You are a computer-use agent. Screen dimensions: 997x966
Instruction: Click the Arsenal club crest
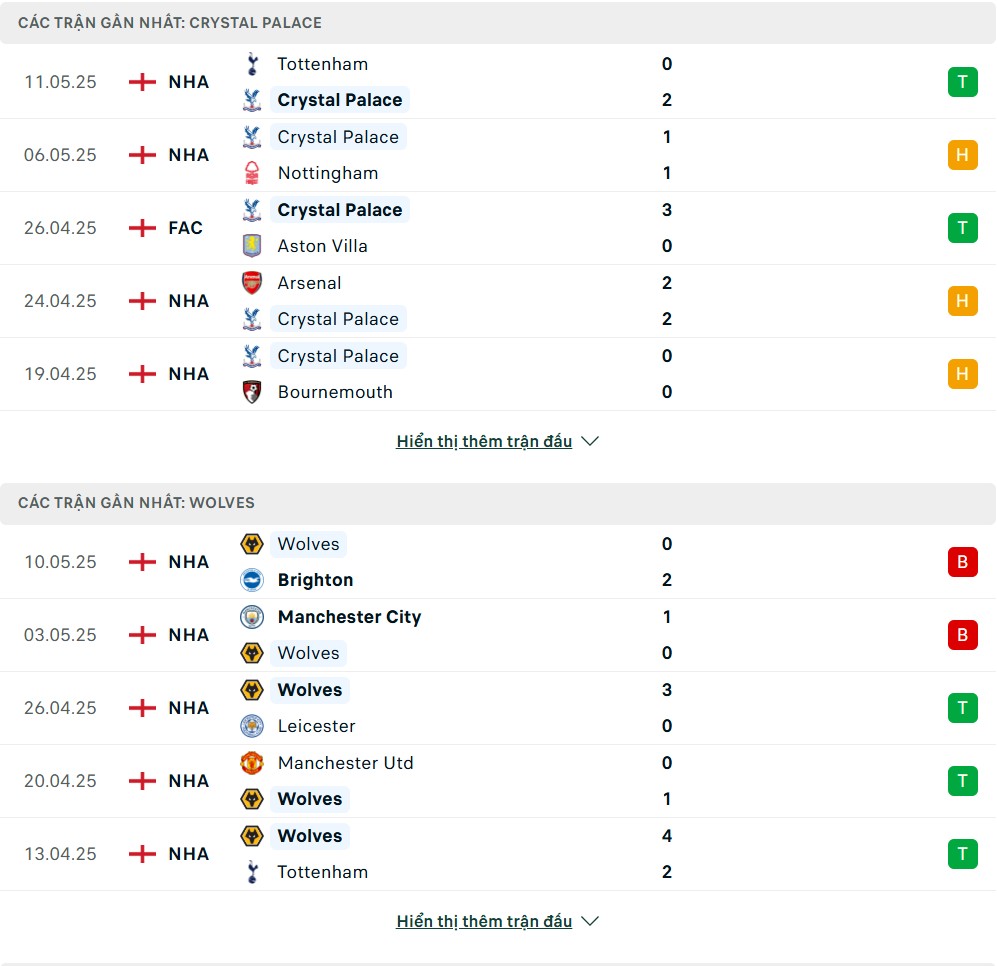(x=252, y=283)
